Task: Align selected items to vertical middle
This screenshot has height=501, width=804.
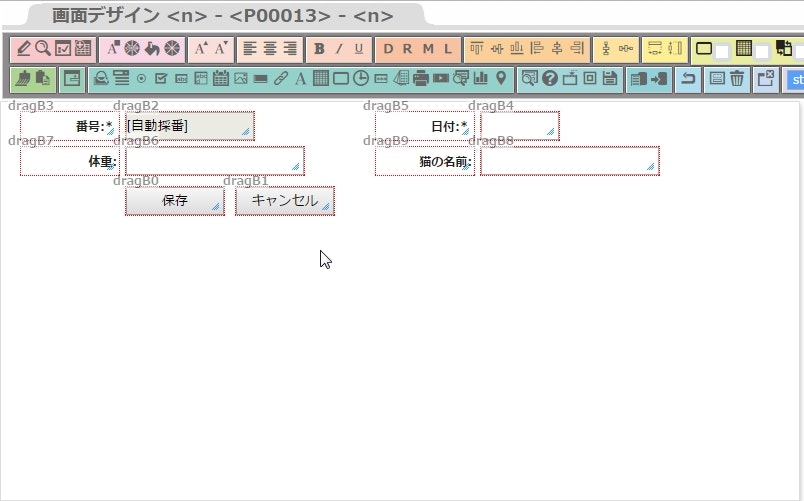Action: [497, 49]
